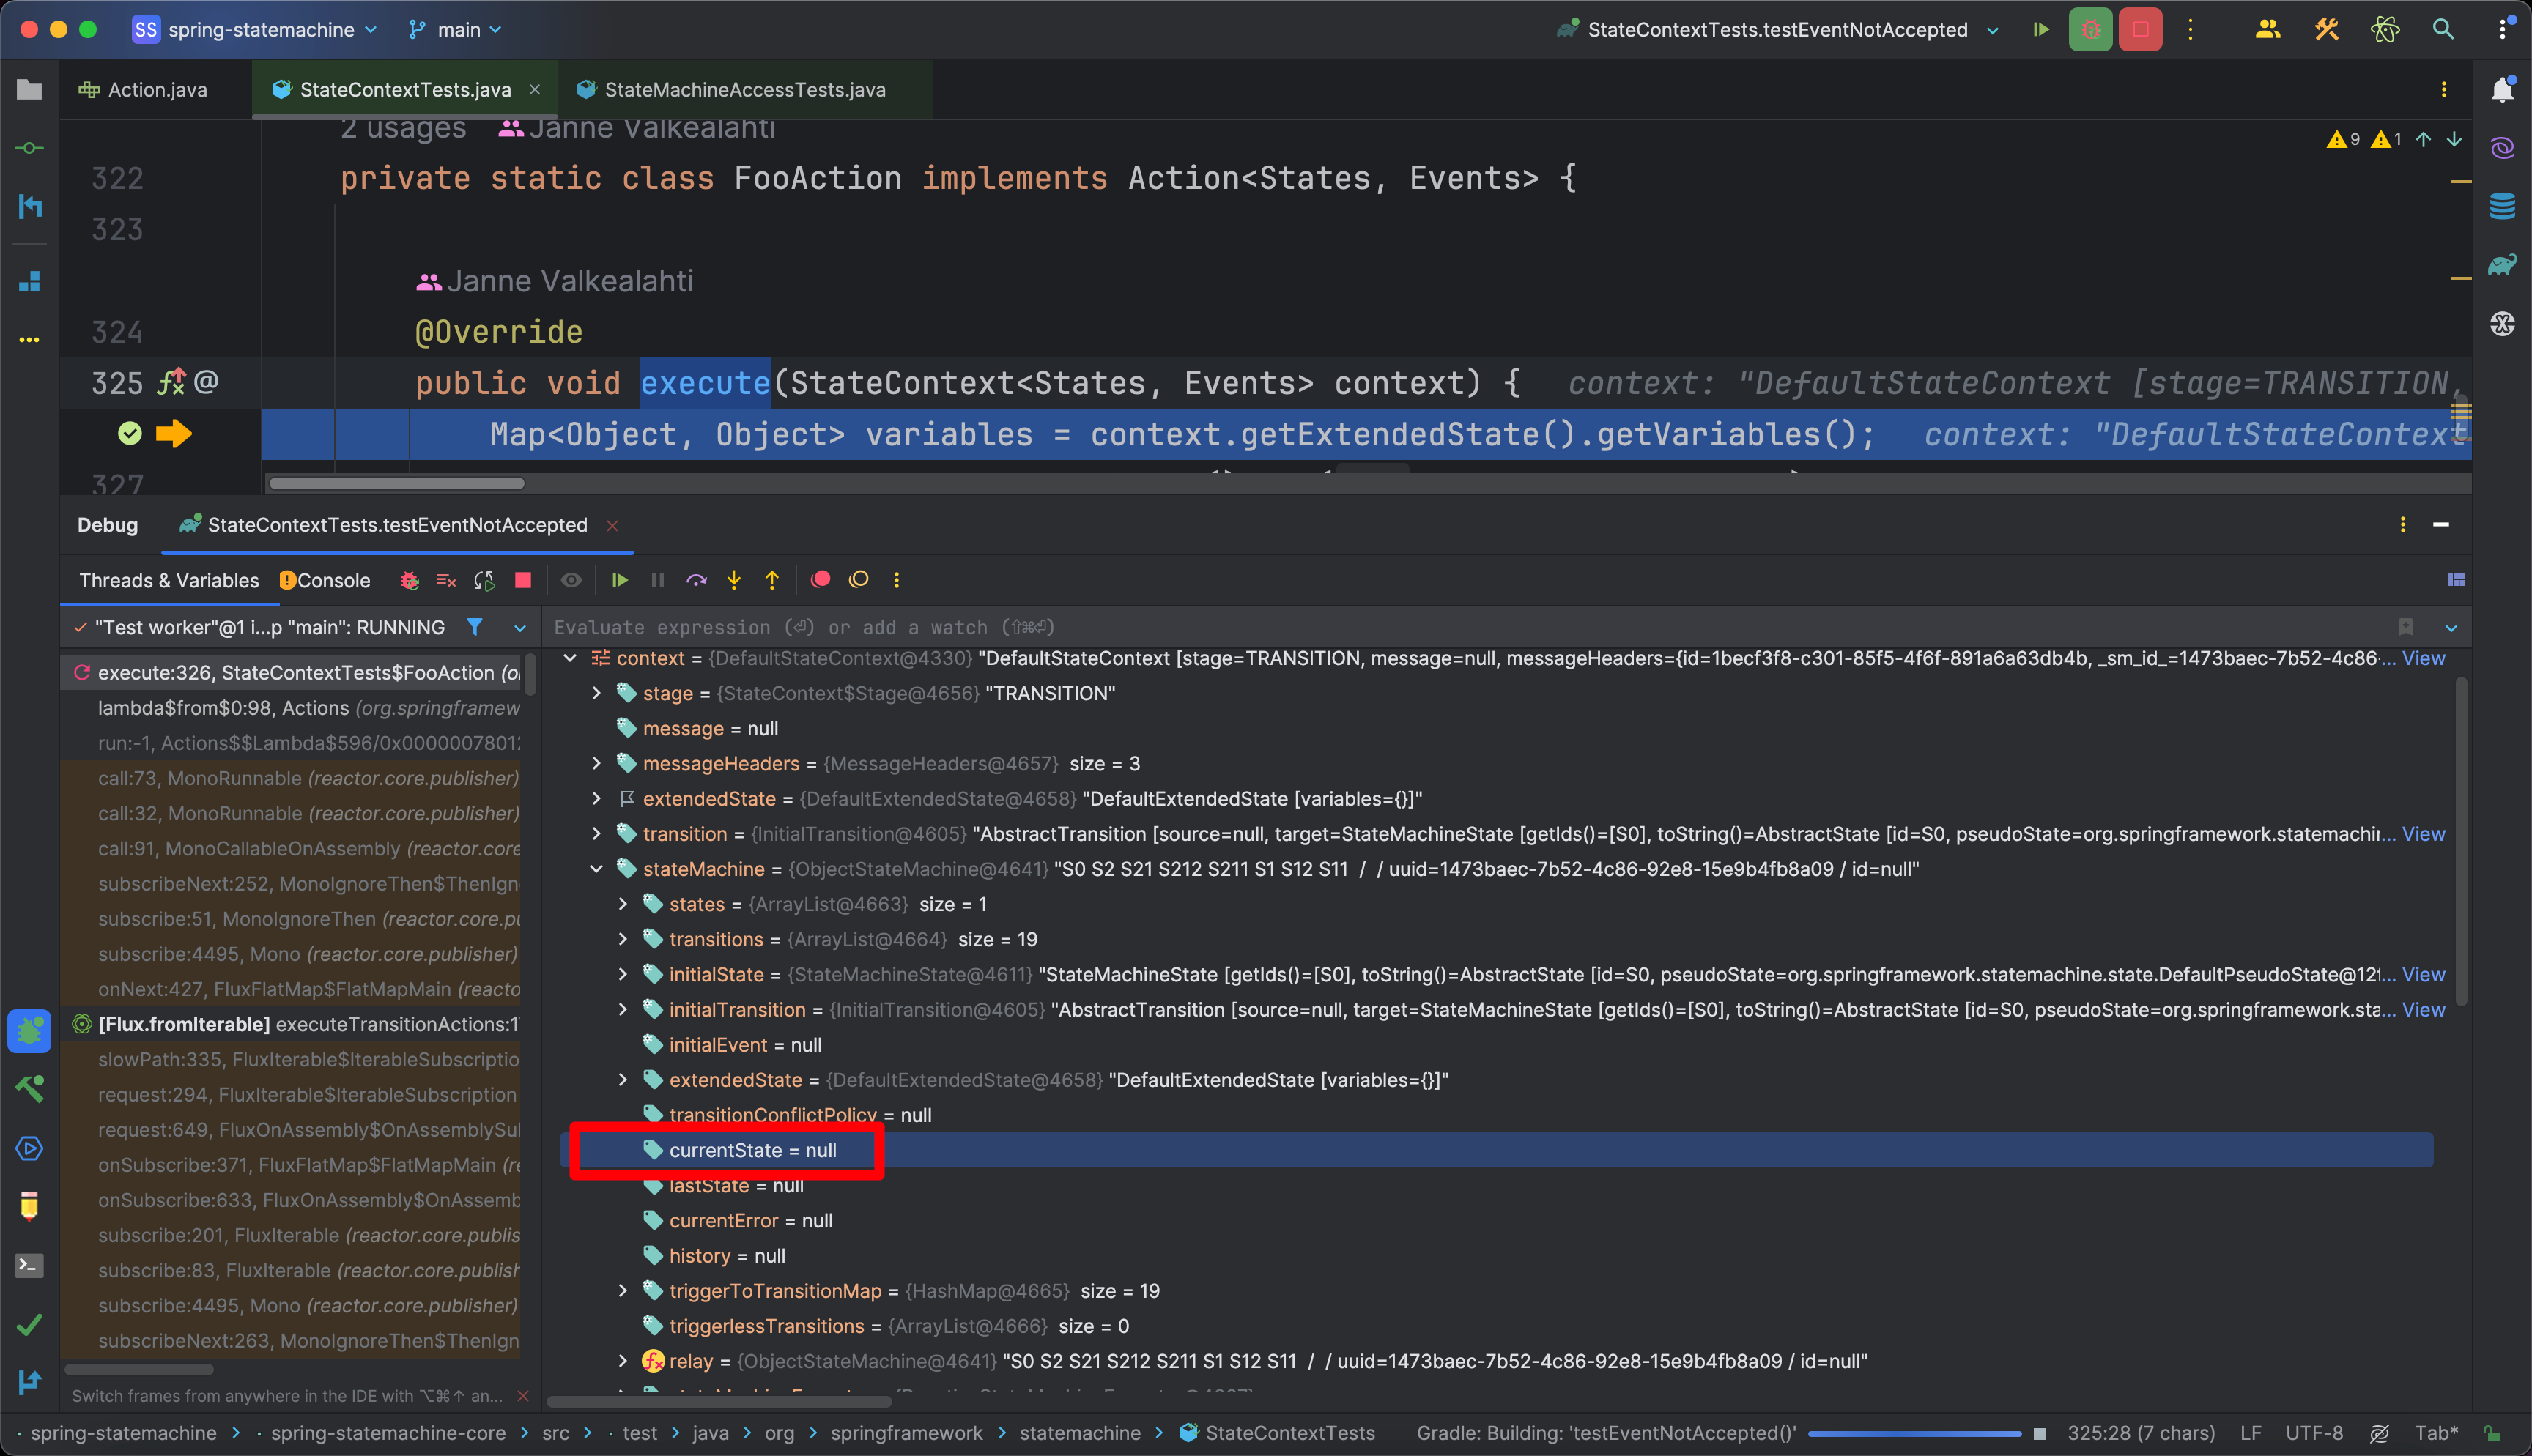Viewport: 2532px width, 1456px height.
Task: Toggle thread filter funnel icon
Action: [475, 627]
